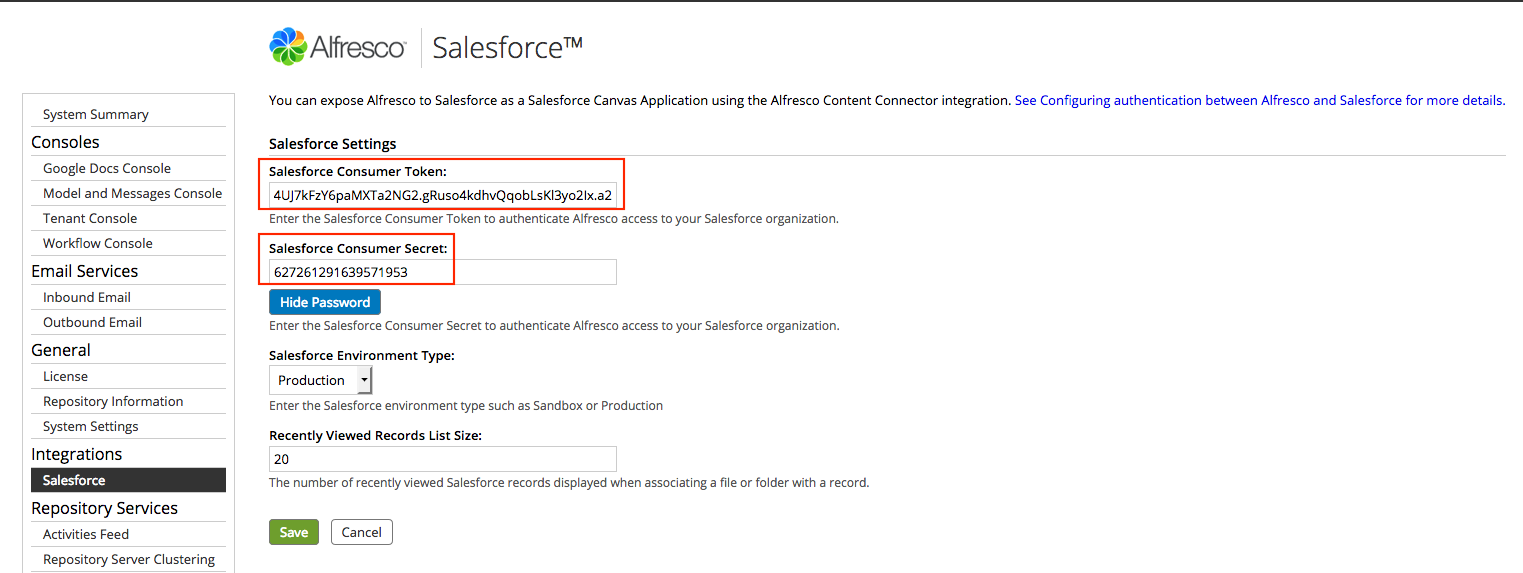The width and height of the screenshot is (1523, 573).
Task: Expand the Salesforce Environment Type dropdown
Action: coord(321,380)
